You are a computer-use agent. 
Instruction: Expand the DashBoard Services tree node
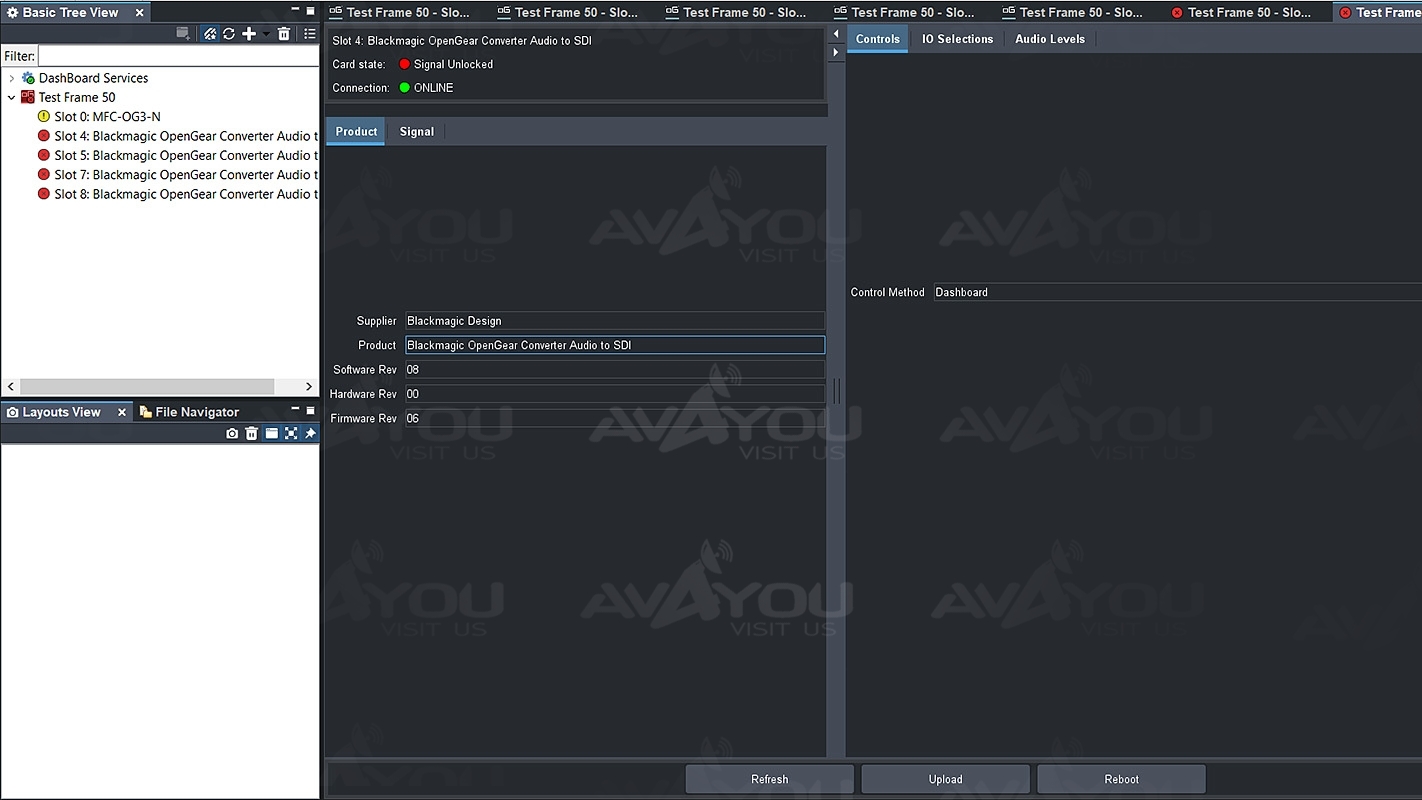coord(11,78)
